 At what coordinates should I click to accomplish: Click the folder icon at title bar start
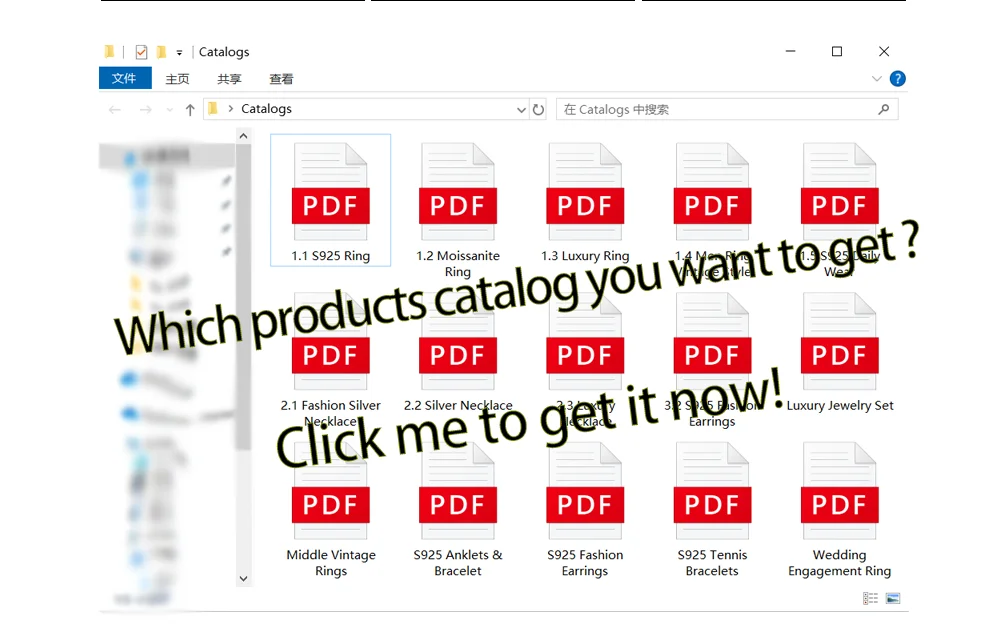click(109, 51)
